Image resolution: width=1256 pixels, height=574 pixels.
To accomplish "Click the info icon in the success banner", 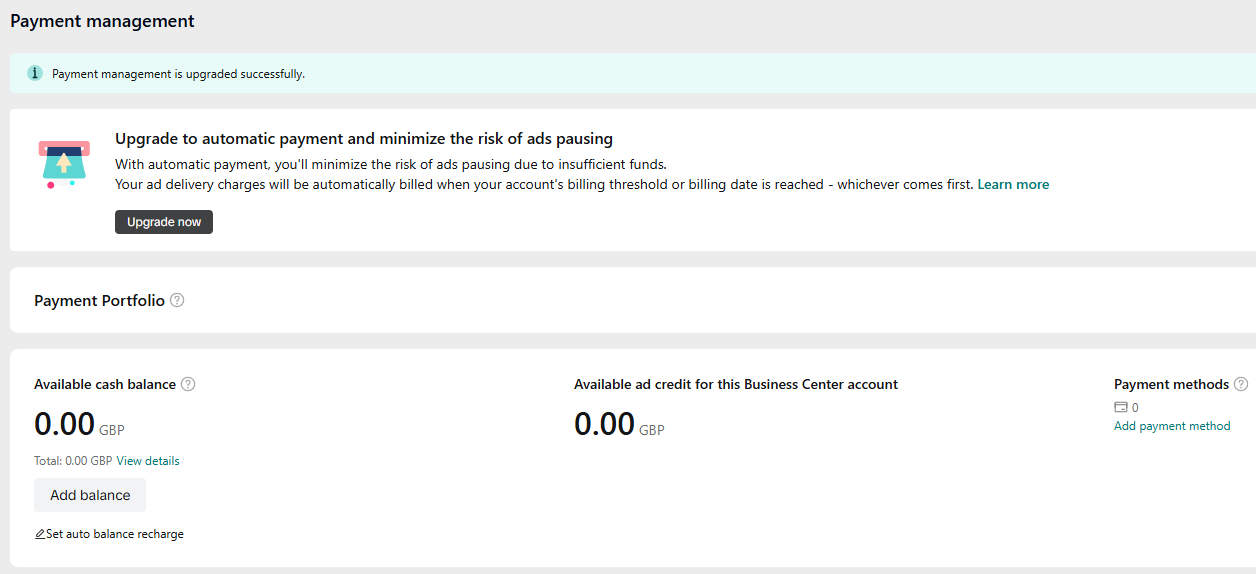I will [35, 73].
